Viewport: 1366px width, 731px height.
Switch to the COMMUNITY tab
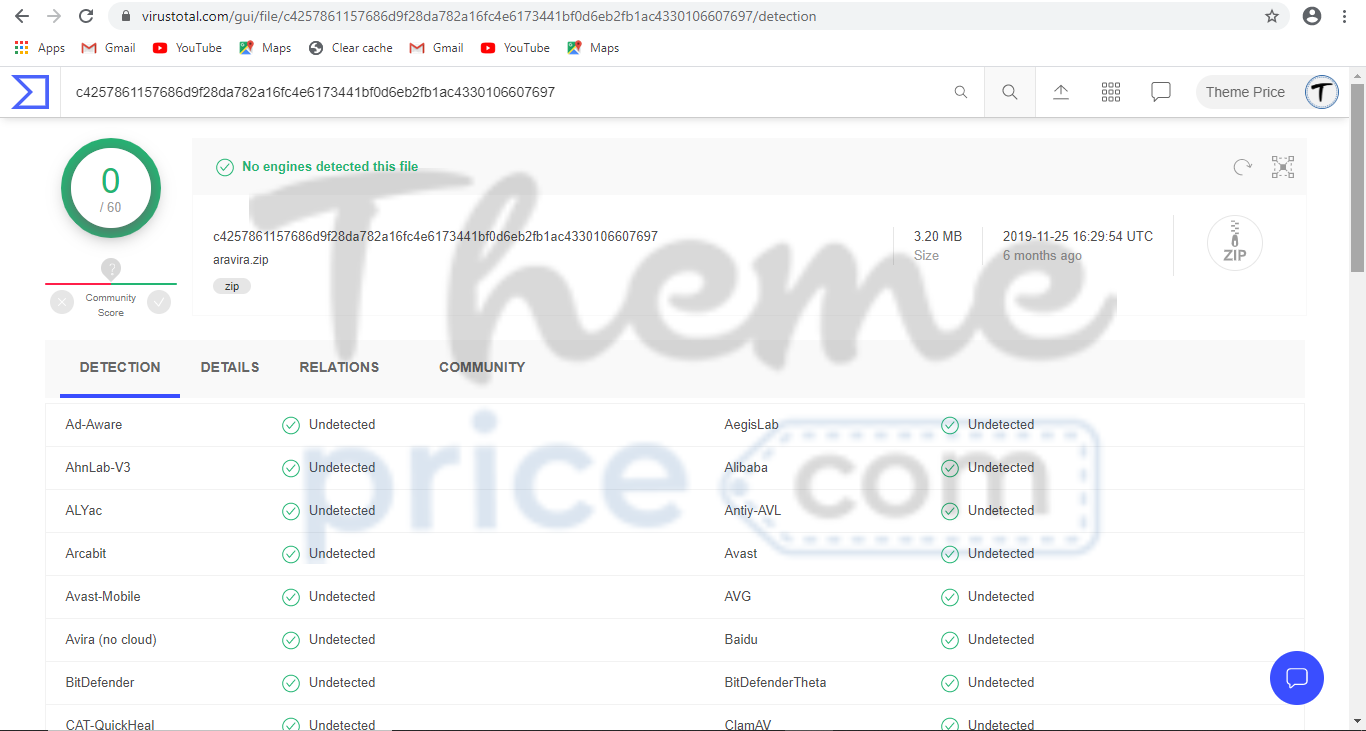(x=482, y=367)
